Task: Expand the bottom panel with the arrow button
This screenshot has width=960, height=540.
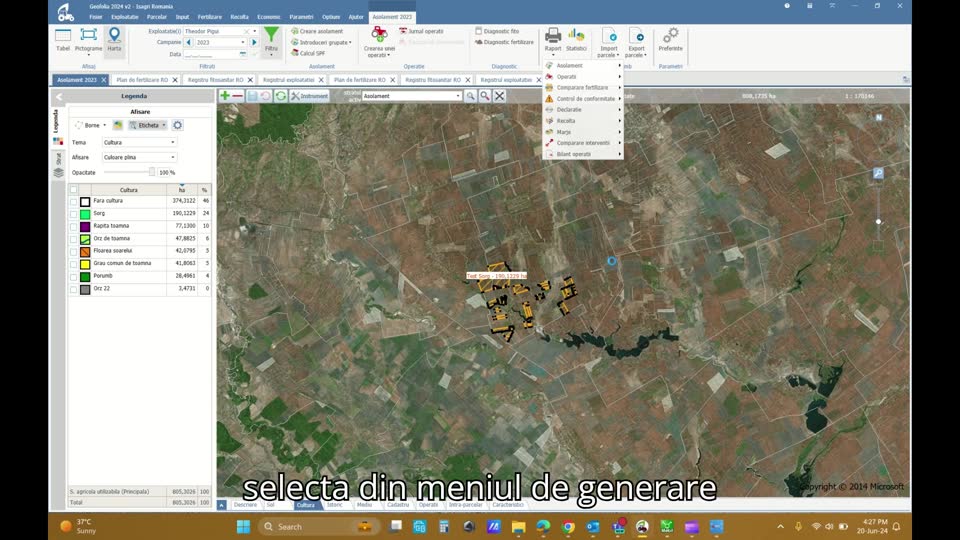Action: coord(222,505)
